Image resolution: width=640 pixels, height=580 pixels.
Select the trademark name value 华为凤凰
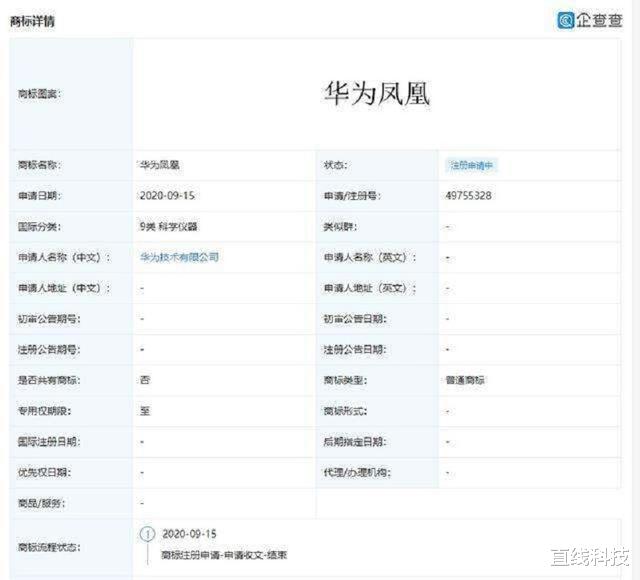[x=160, y=165]
